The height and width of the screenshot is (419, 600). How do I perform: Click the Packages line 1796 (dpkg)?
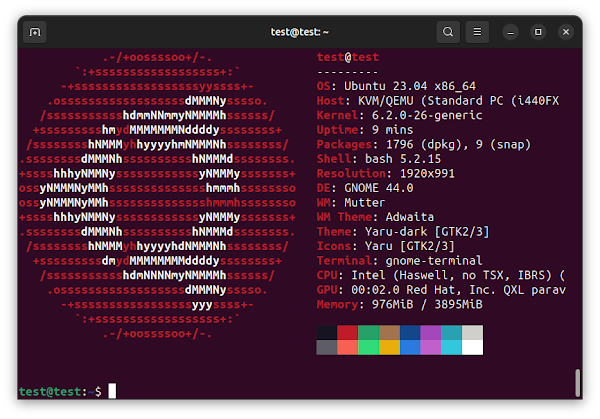(424, 144)
